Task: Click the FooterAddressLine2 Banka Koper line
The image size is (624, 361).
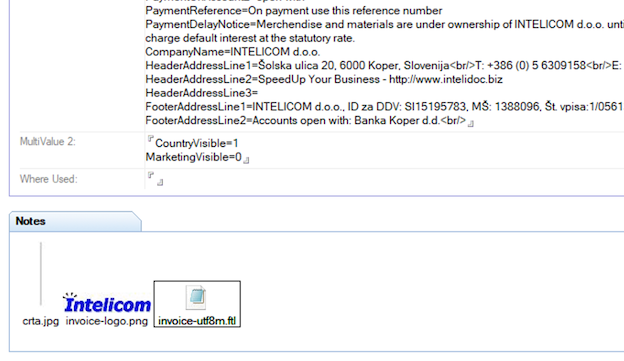Action: (306, 121)
